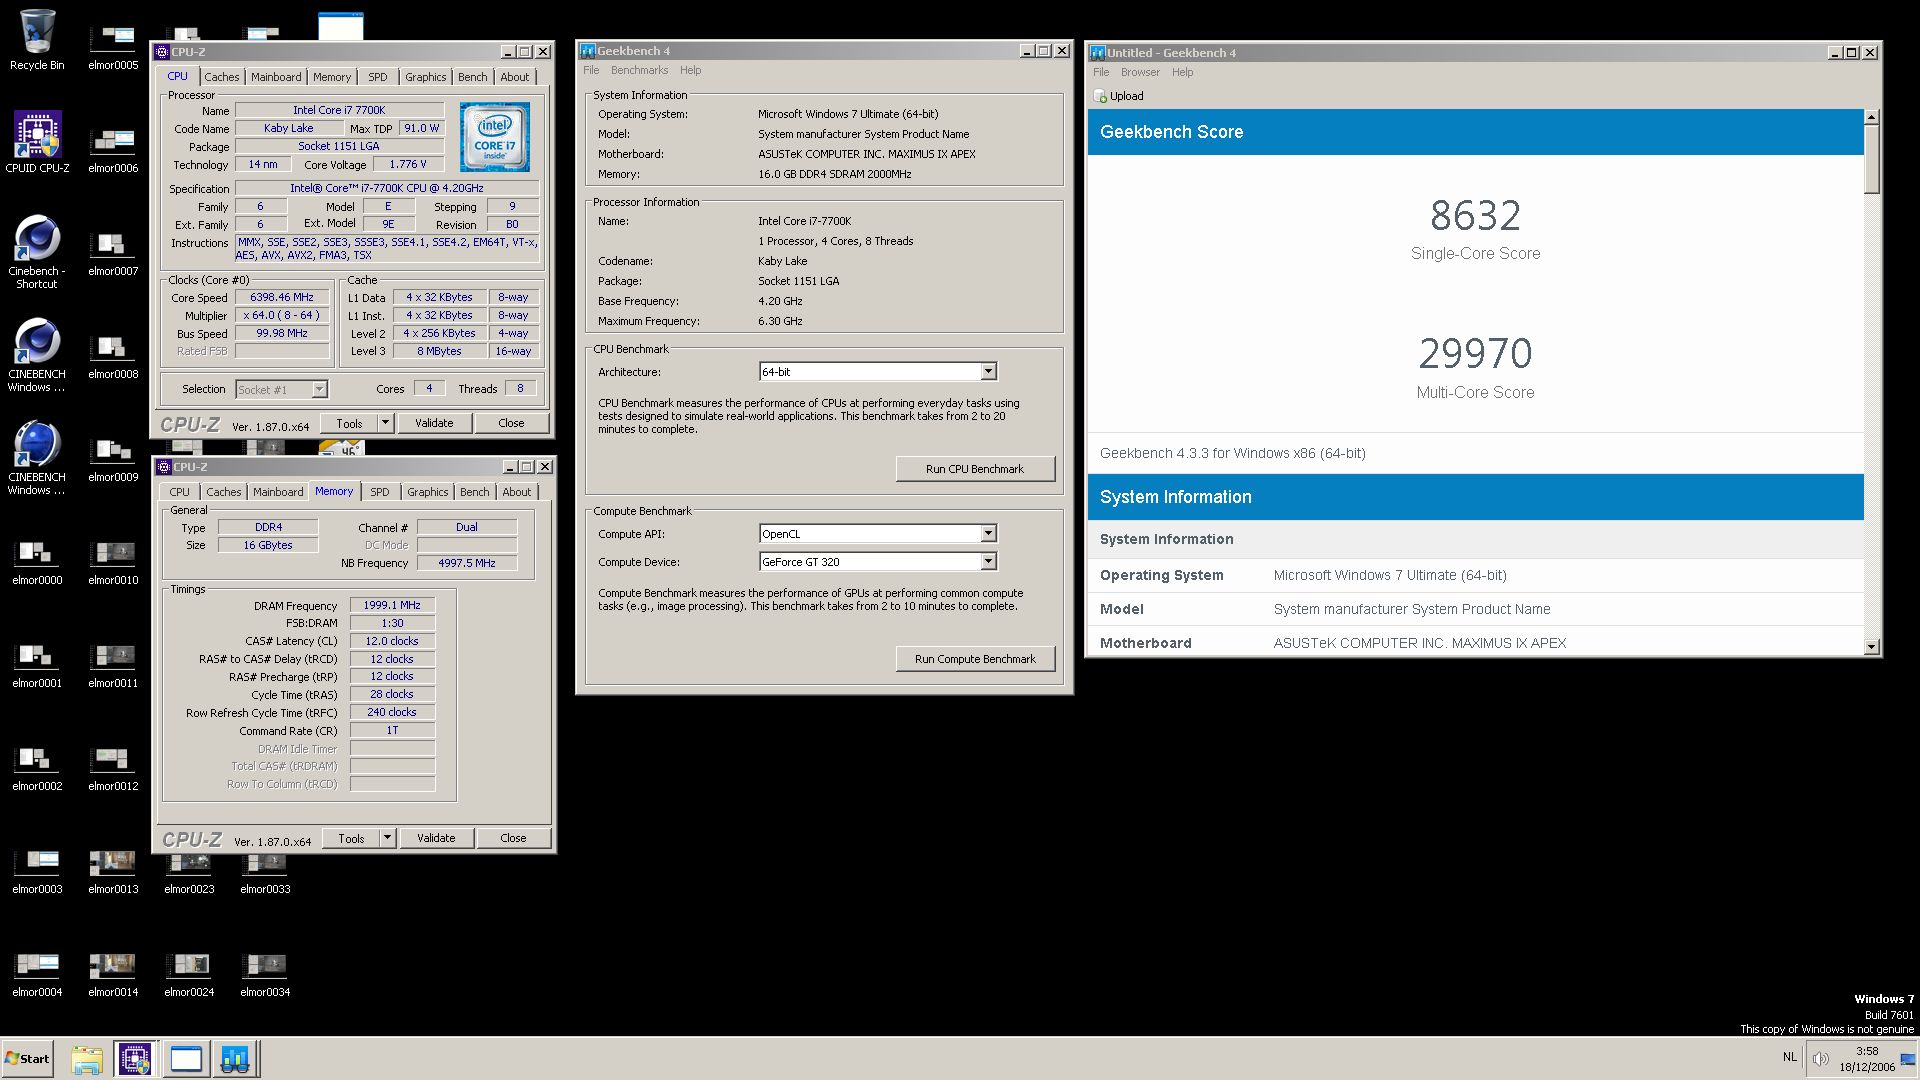Viewport: 1920px width, 1080px height.
Task: Open the Recycle Bin desktop icon
Action: [37, 40]
